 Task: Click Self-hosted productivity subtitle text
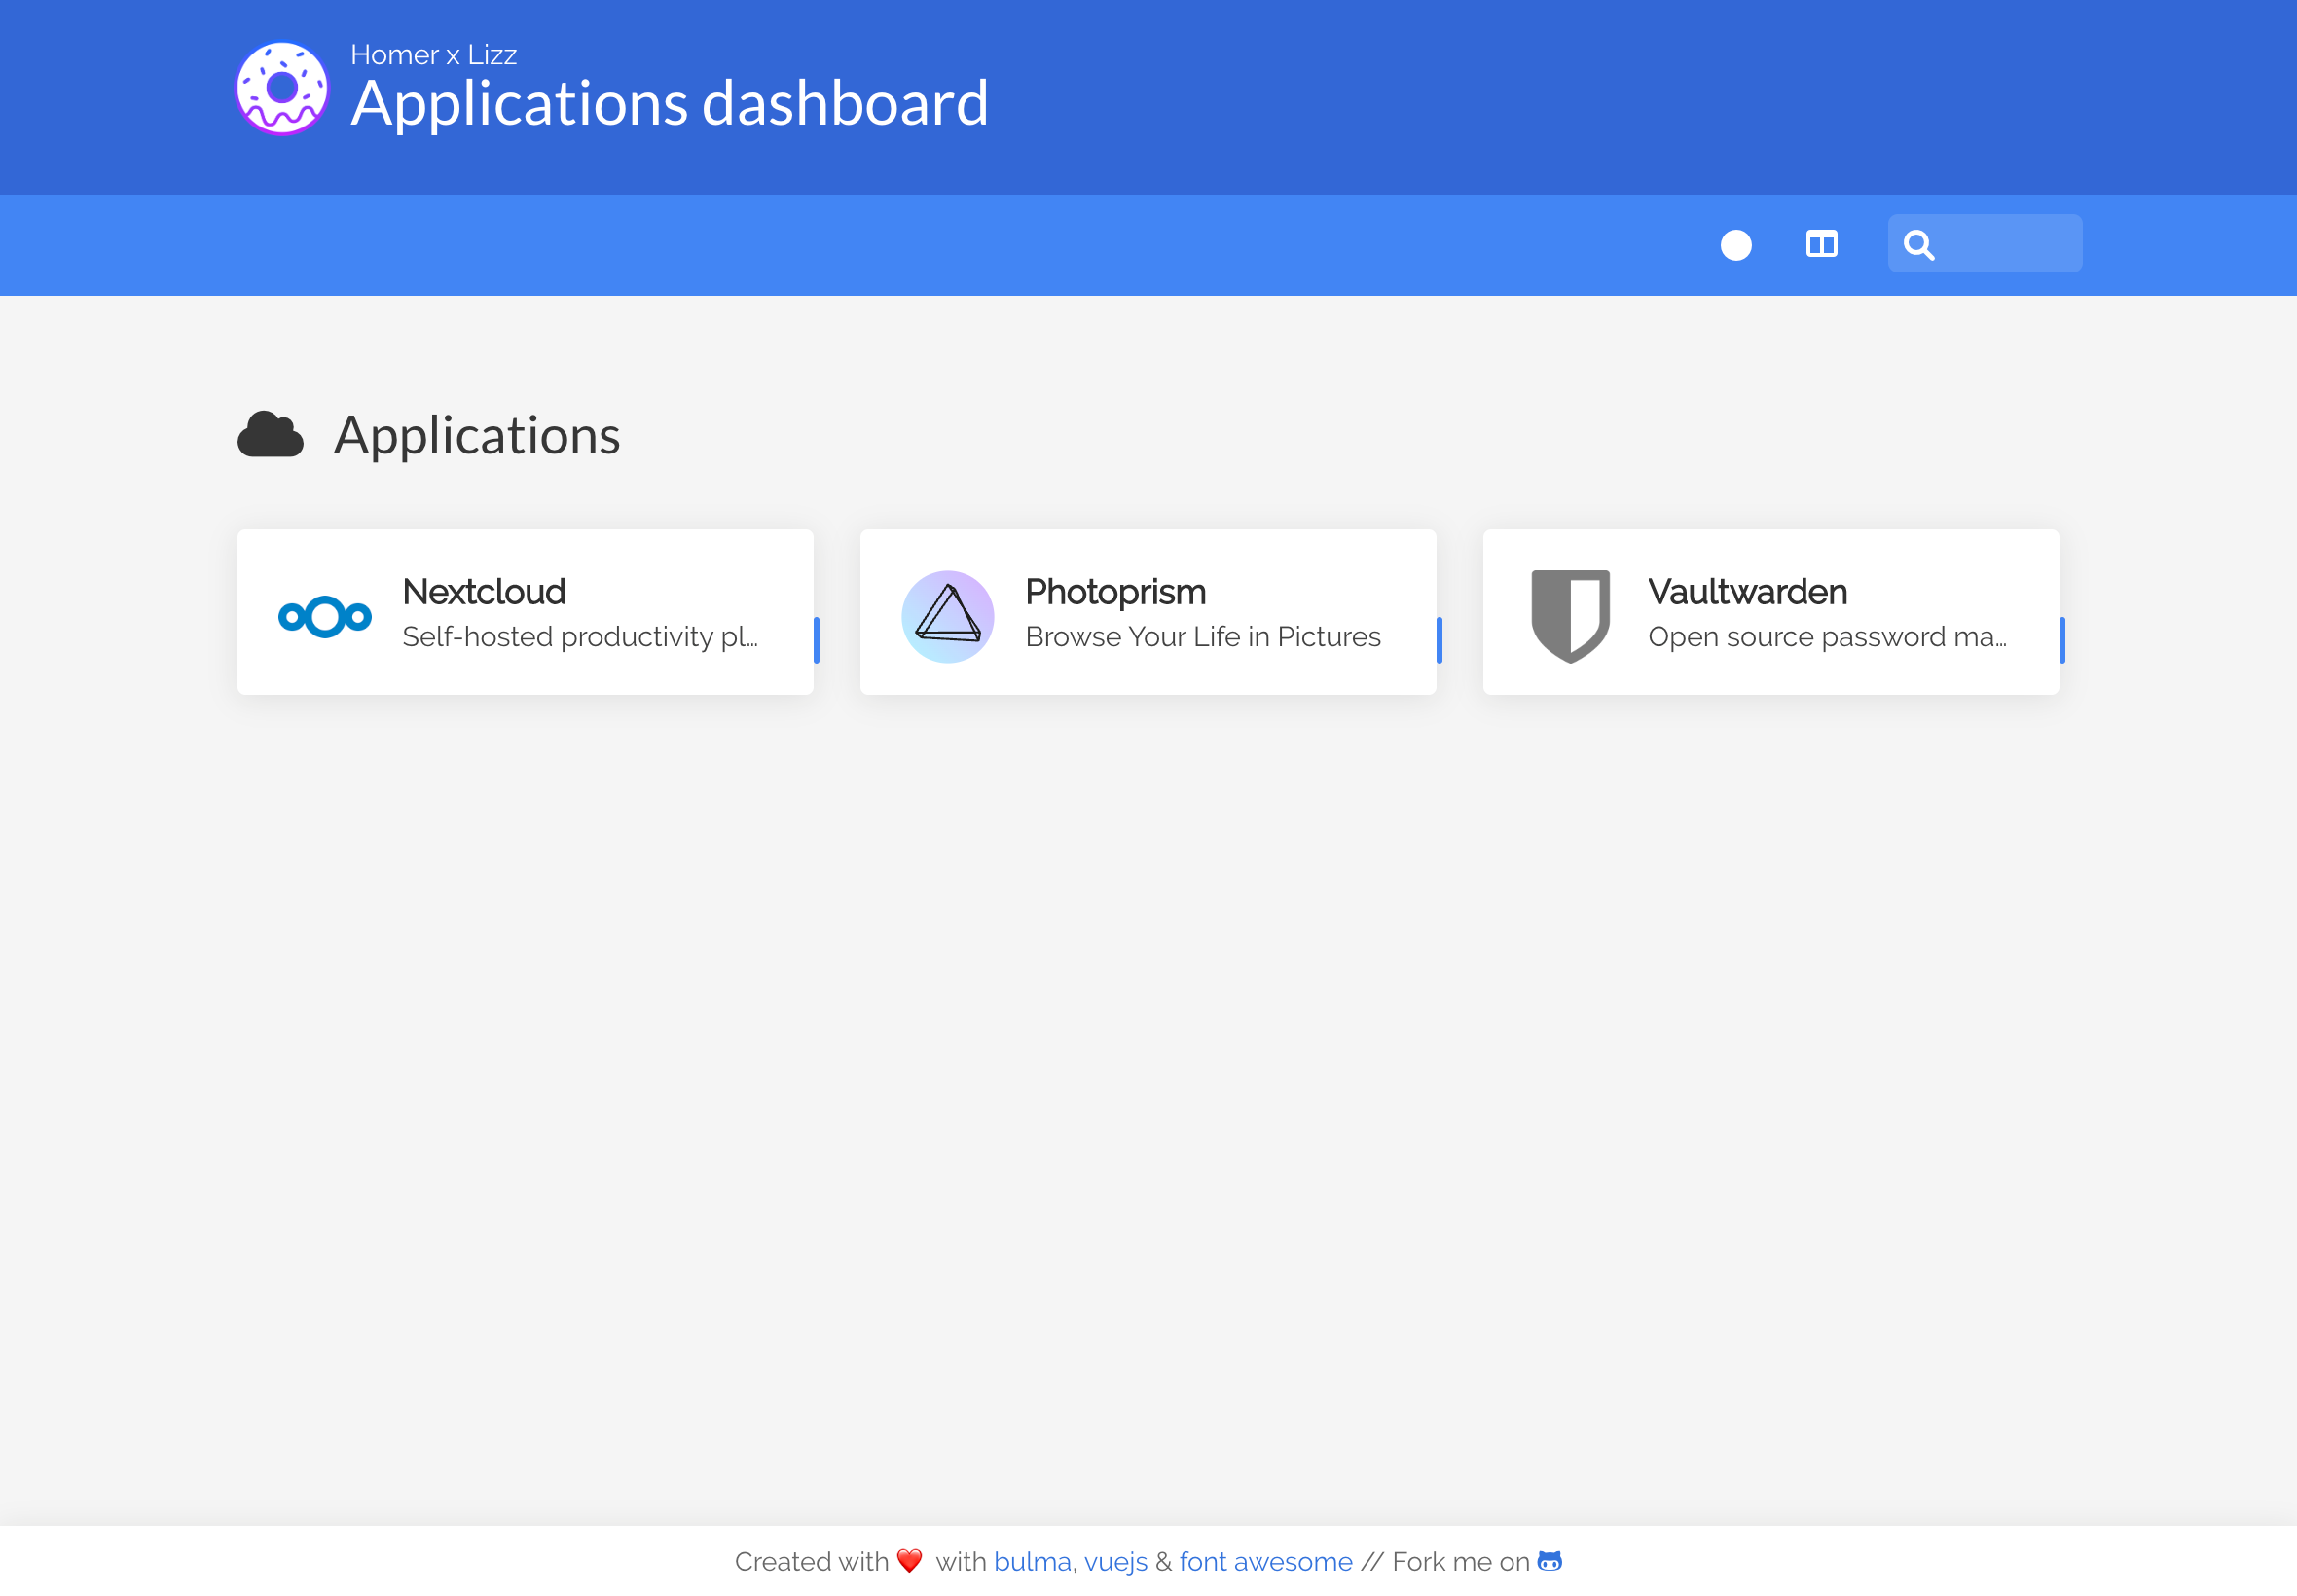[x=580, y=637]
